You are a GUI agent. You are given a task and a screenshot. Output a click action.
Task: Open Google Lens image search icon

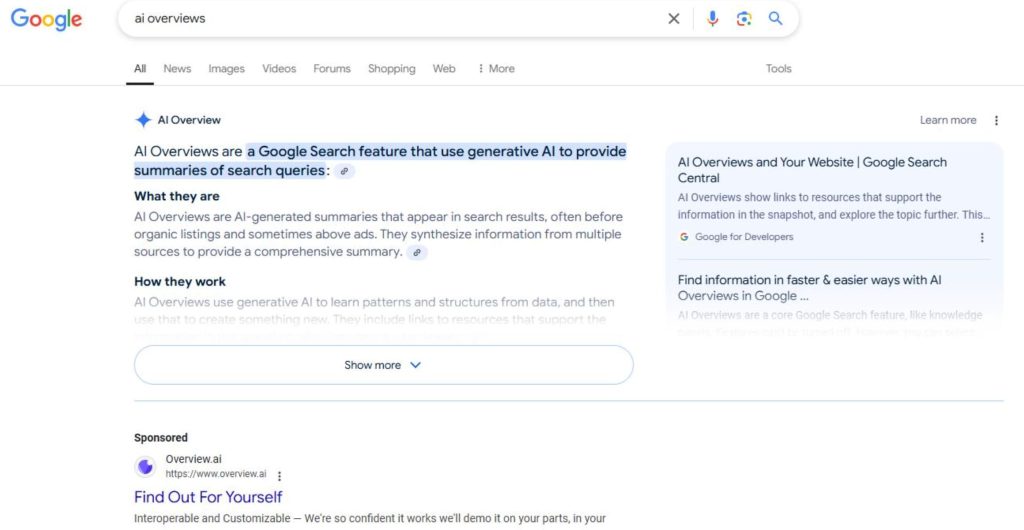pos(744,19)
